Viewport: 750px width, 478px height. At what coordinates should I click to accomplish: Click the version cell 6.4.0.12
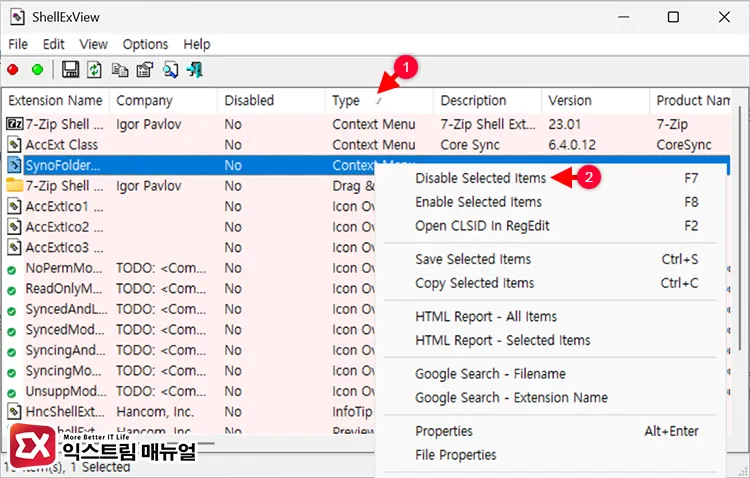point(572,145)
